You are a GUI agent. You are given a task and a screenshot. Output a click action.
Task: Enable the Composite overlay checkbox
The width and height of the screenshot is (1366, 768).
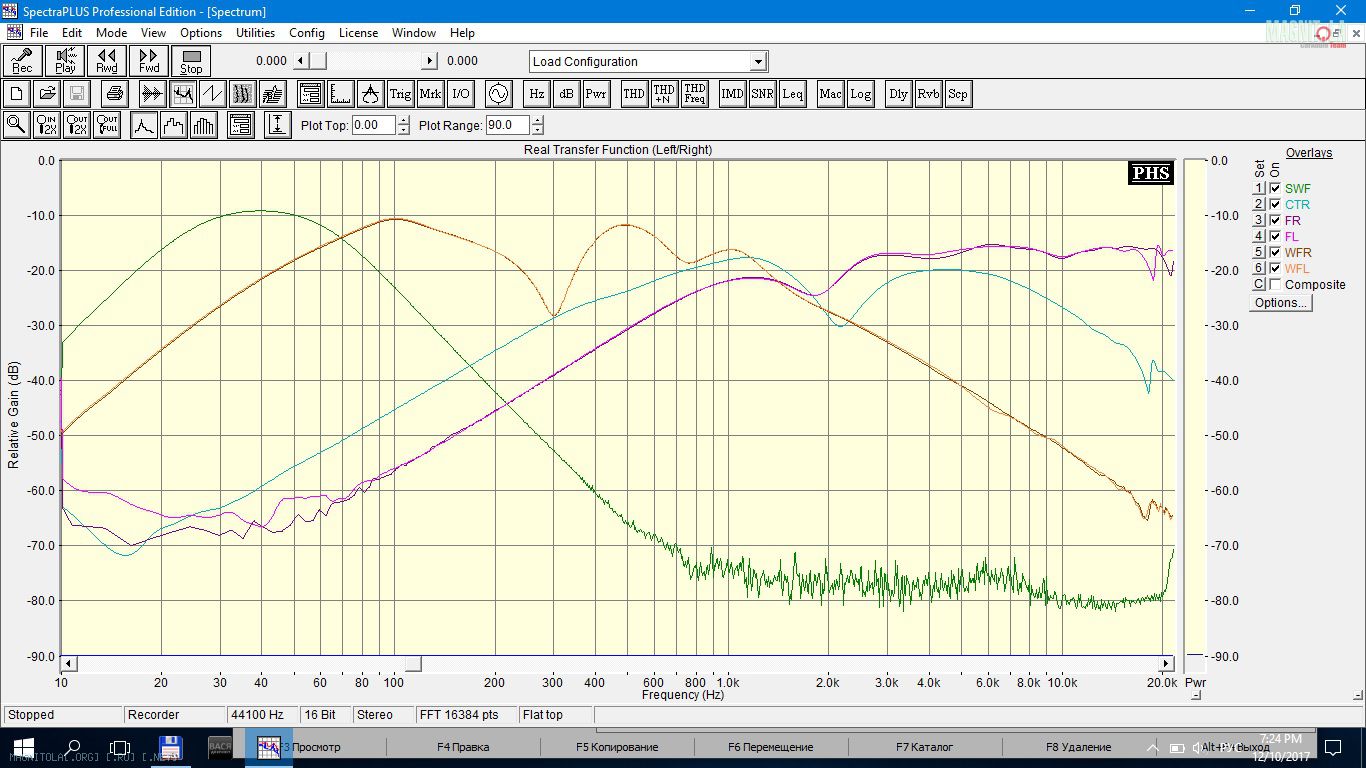(x=1275, y=284)
